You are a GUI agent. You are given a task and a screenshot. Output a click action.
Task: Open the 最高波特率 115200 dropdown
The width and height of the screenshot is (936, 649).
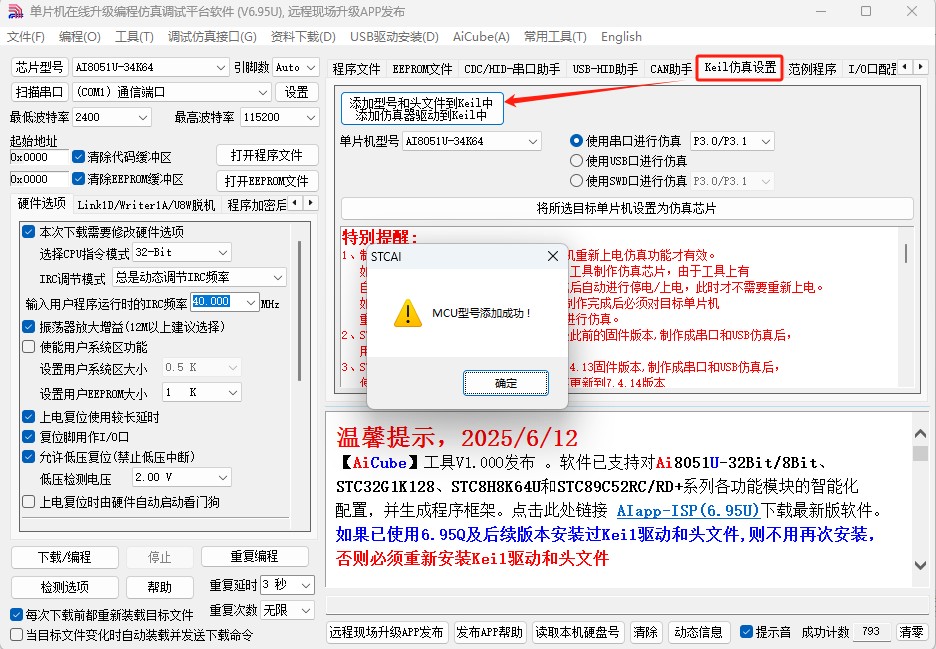pos(311,118)
